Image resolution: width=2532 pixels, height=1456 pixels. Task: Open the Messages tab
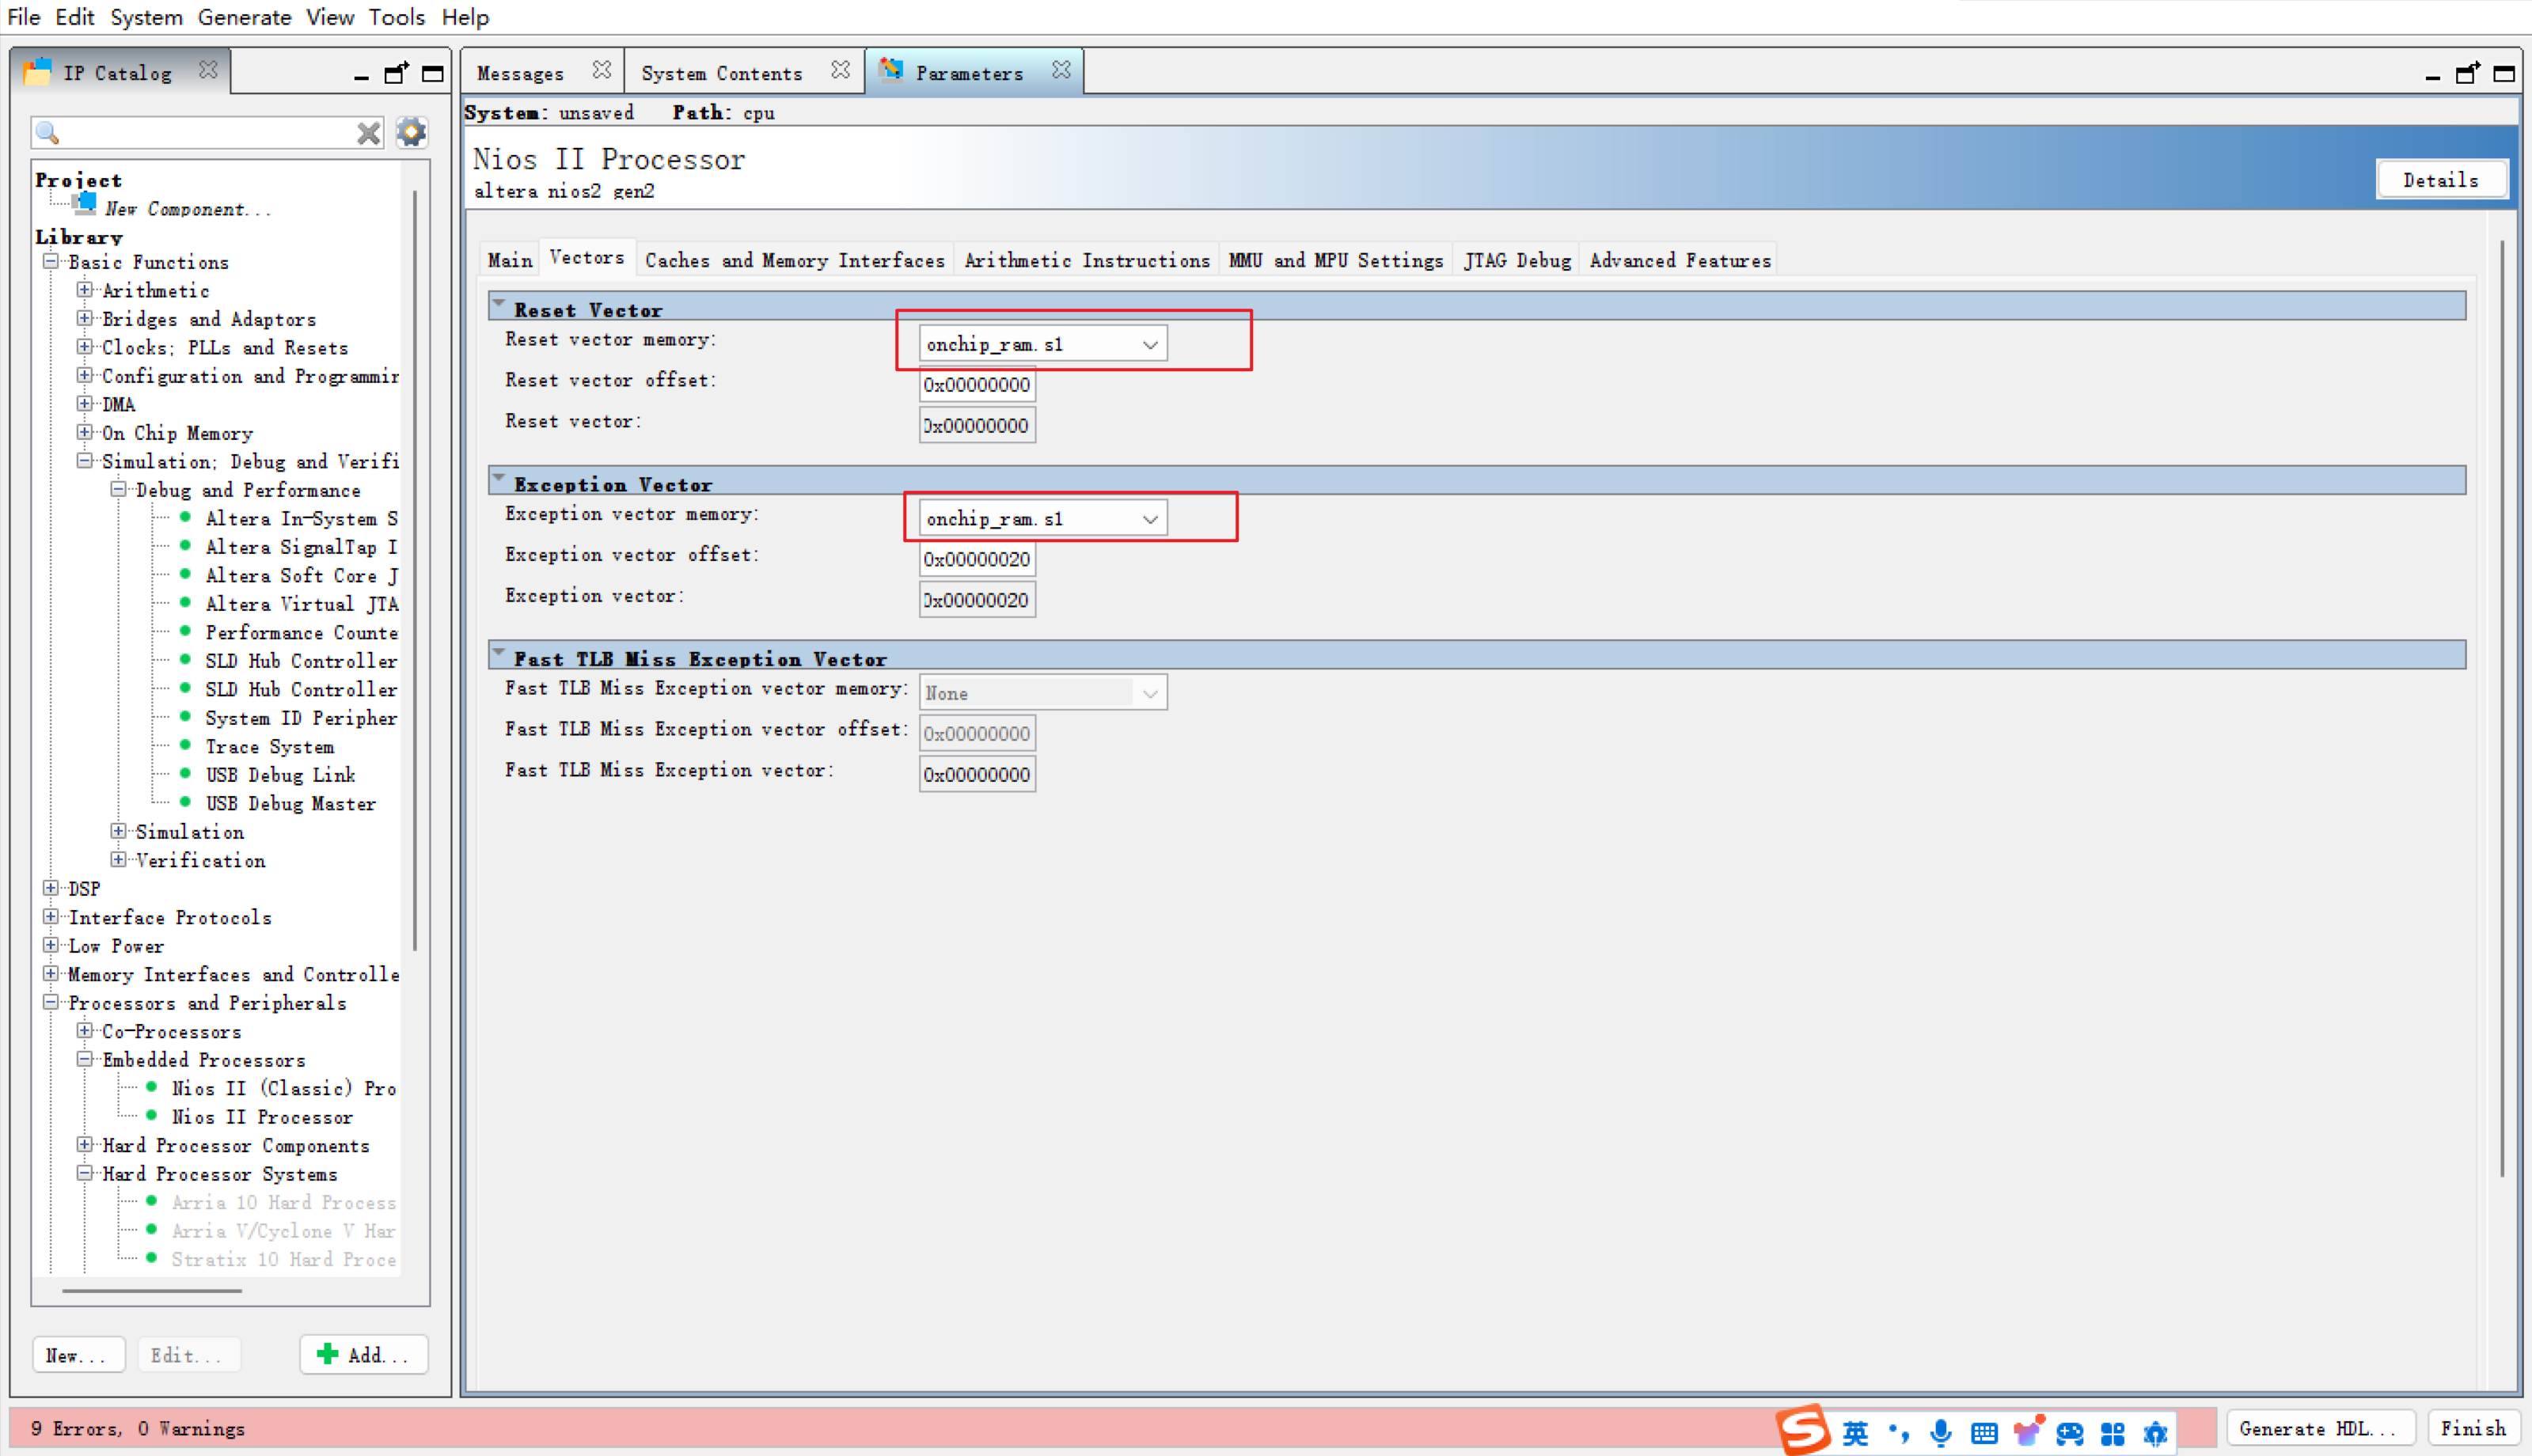520,73
